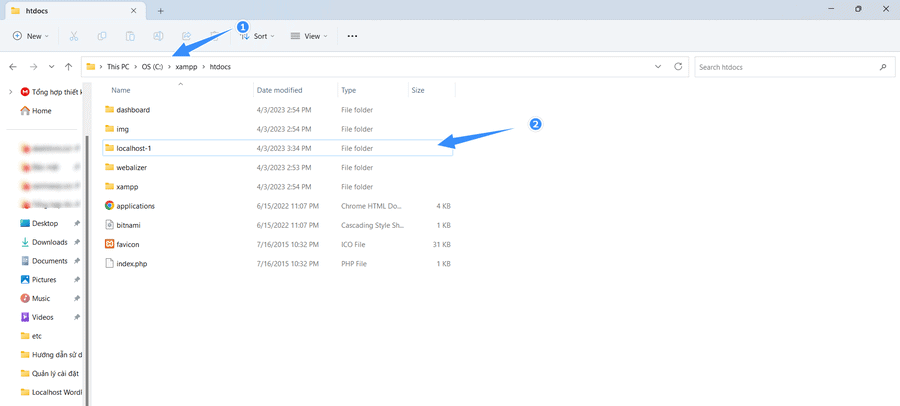Close the htdocs tab

click(134, 10)
